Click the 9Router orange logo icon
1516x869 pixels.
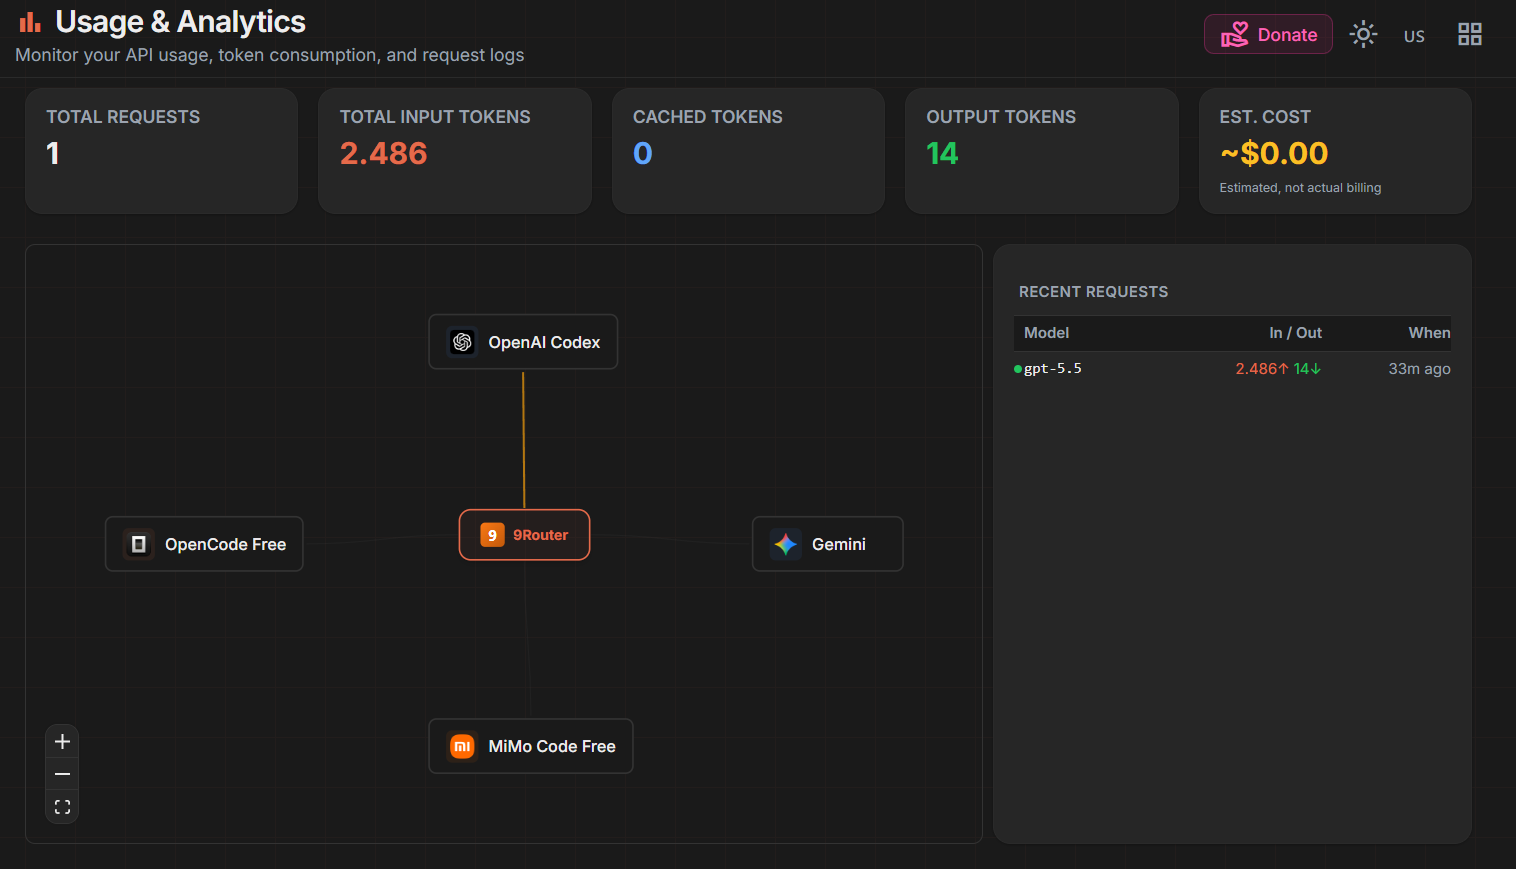(492, 535)
